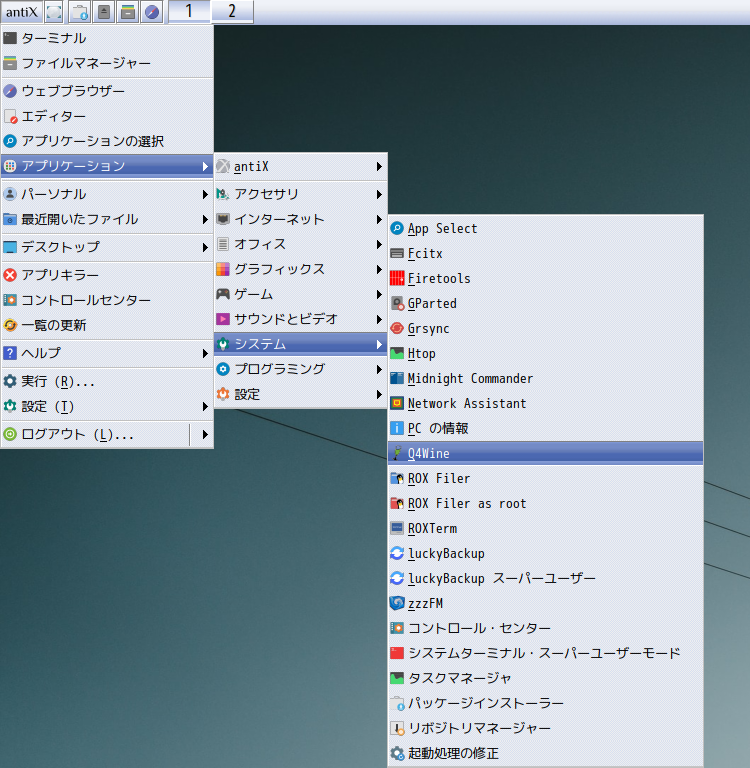This screenshot has width=750, height=768.
Task: Open the プログラミング category
Action: click(x=300, y=369)
